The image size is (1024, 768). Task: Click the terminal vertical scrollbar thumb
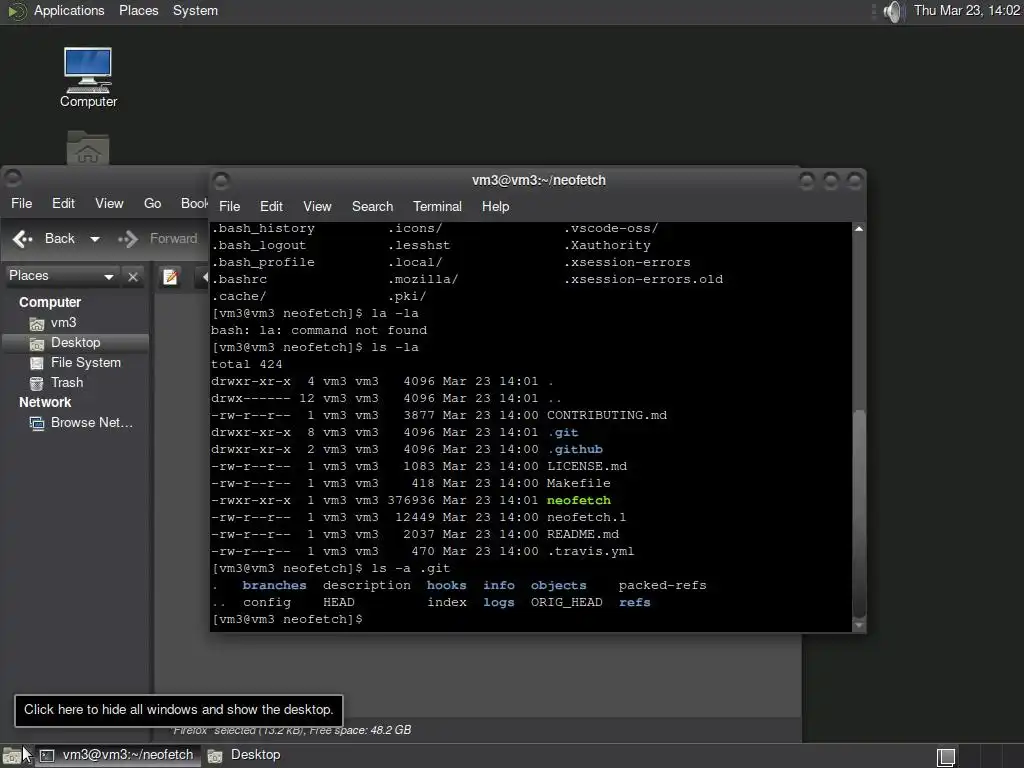[859, 513]
